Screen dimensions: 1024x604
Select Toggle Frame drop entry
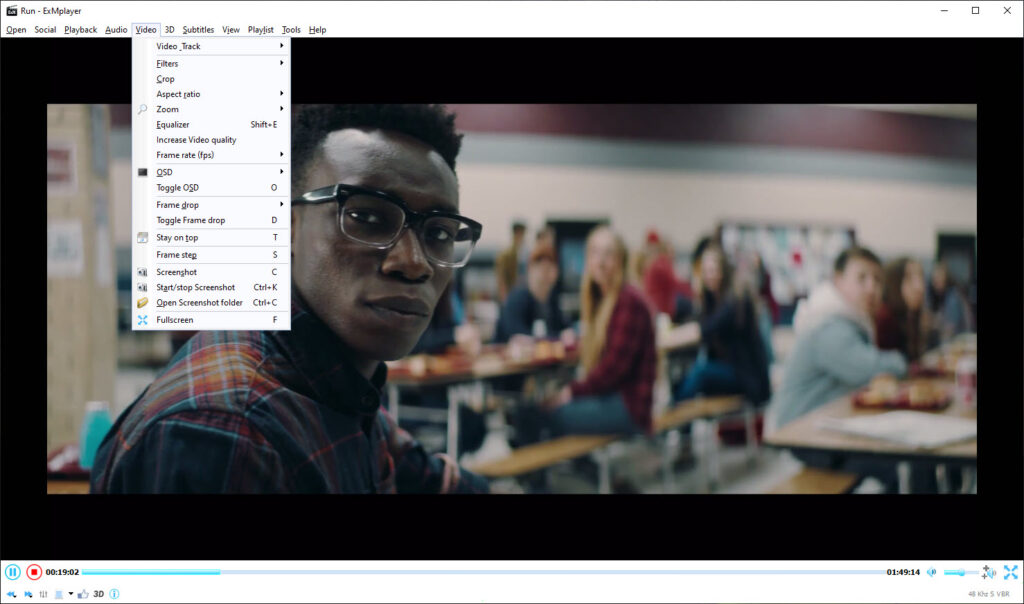(212, 220)
